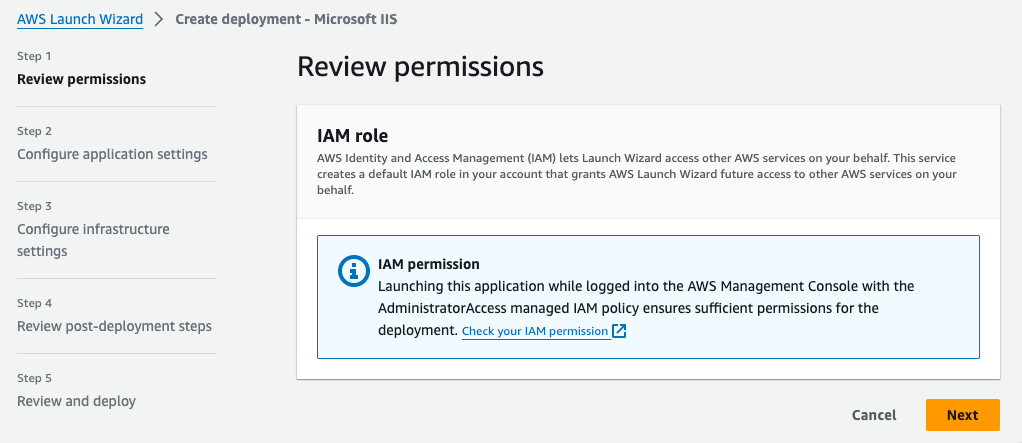This screenshot has width=1022, height=443.
Task: Click the orange Next button
Action: [963, 415]
